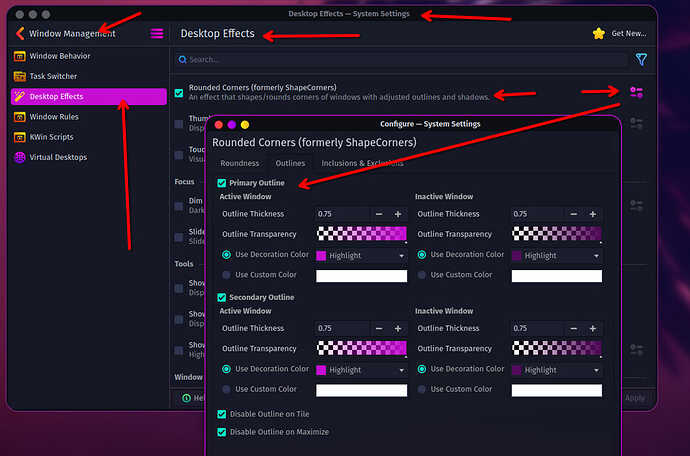The width and height of the screenshot is (690, 456).
Task: Pick Secondary Inactive Window custom color swatch
Action: pos(557,390)
